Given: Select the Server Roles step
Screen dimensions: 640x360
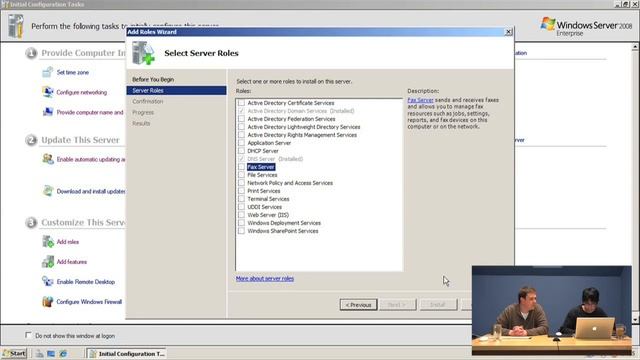Looking at the screenshot, I should coord(176,90).
